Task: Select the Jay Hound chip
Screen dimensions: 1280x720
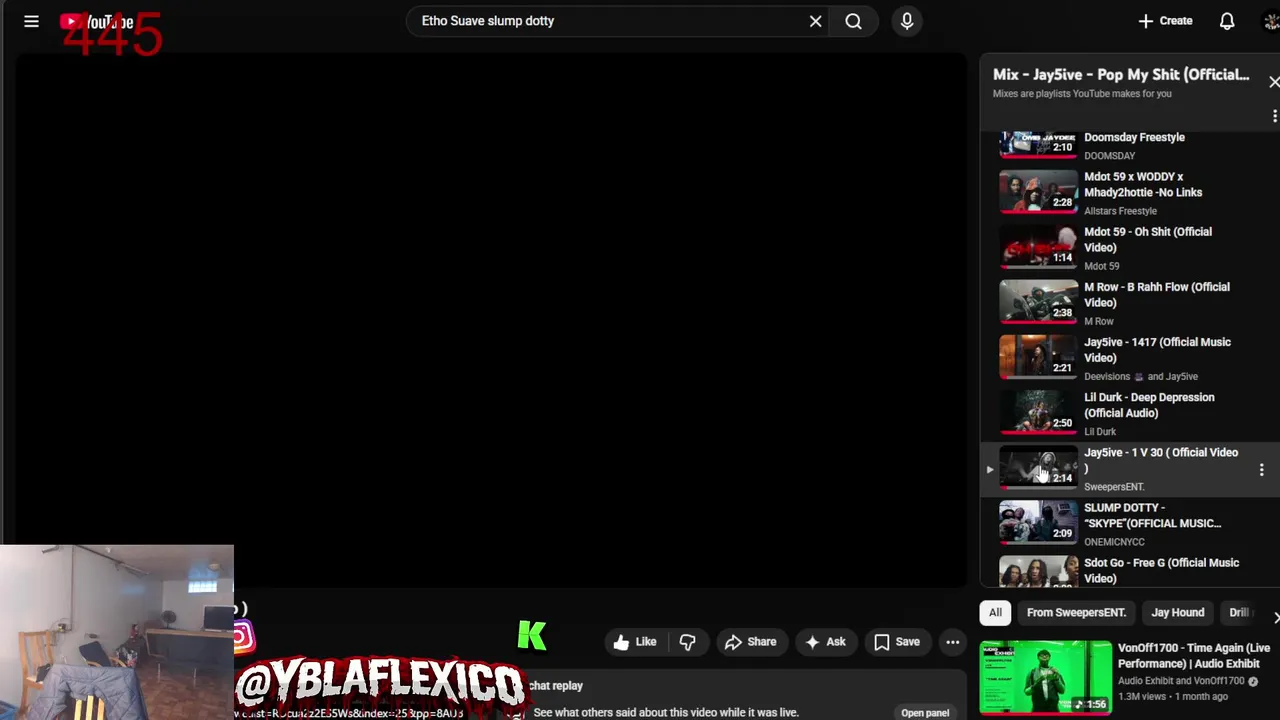Action: pos(1177,613)
